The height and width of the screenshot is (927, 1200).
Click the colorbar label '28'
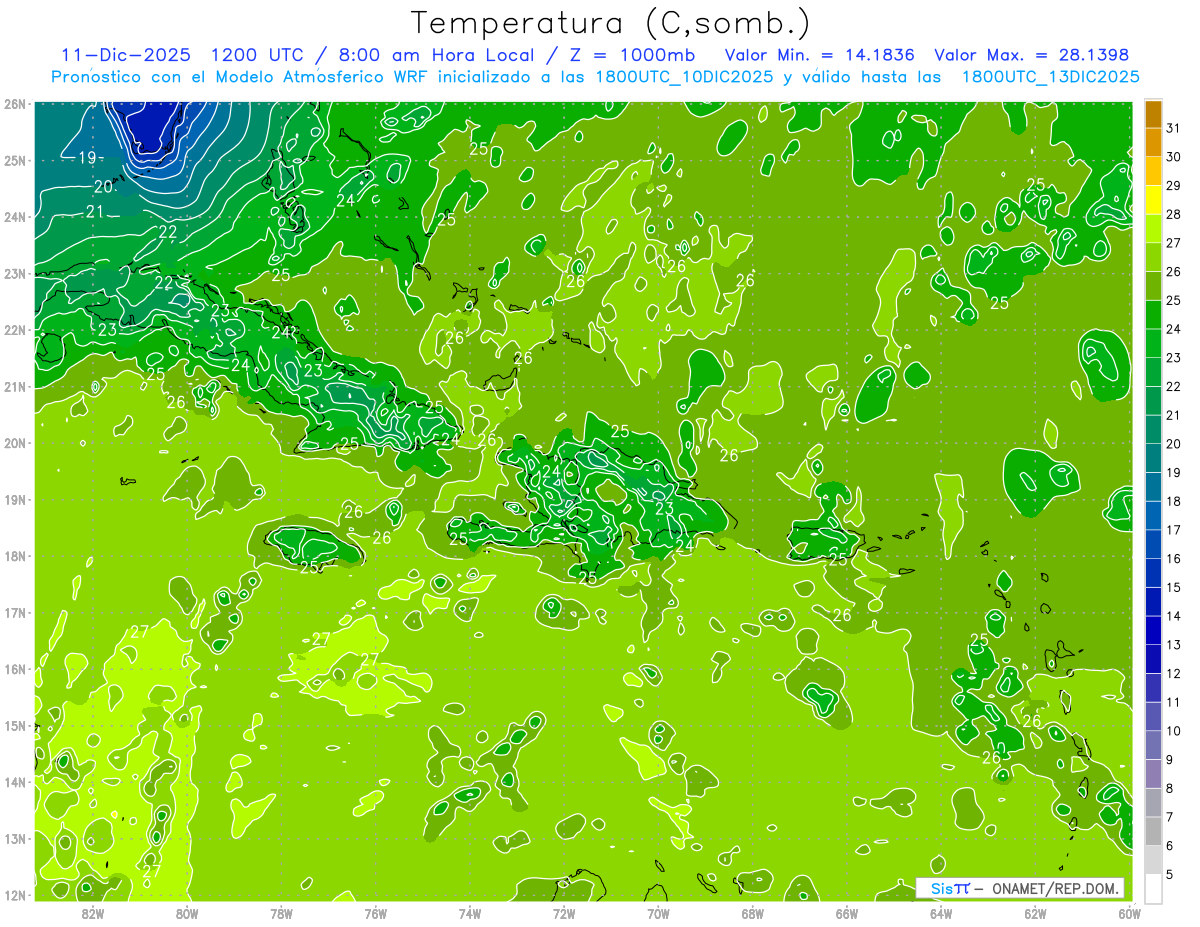[x=1174, y=214]
